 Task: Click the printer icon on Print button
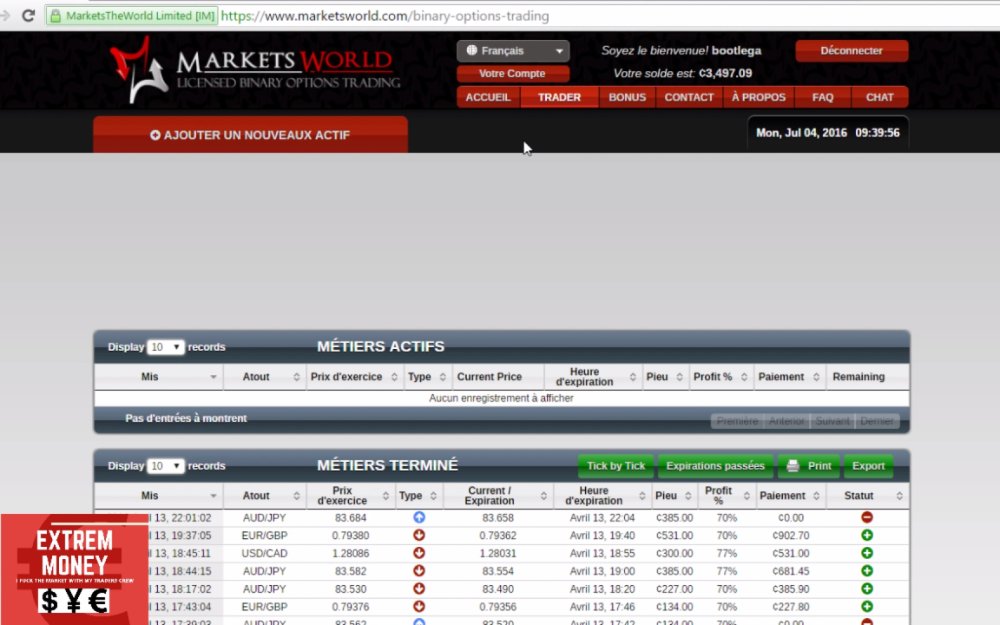[x=793, y=466]
